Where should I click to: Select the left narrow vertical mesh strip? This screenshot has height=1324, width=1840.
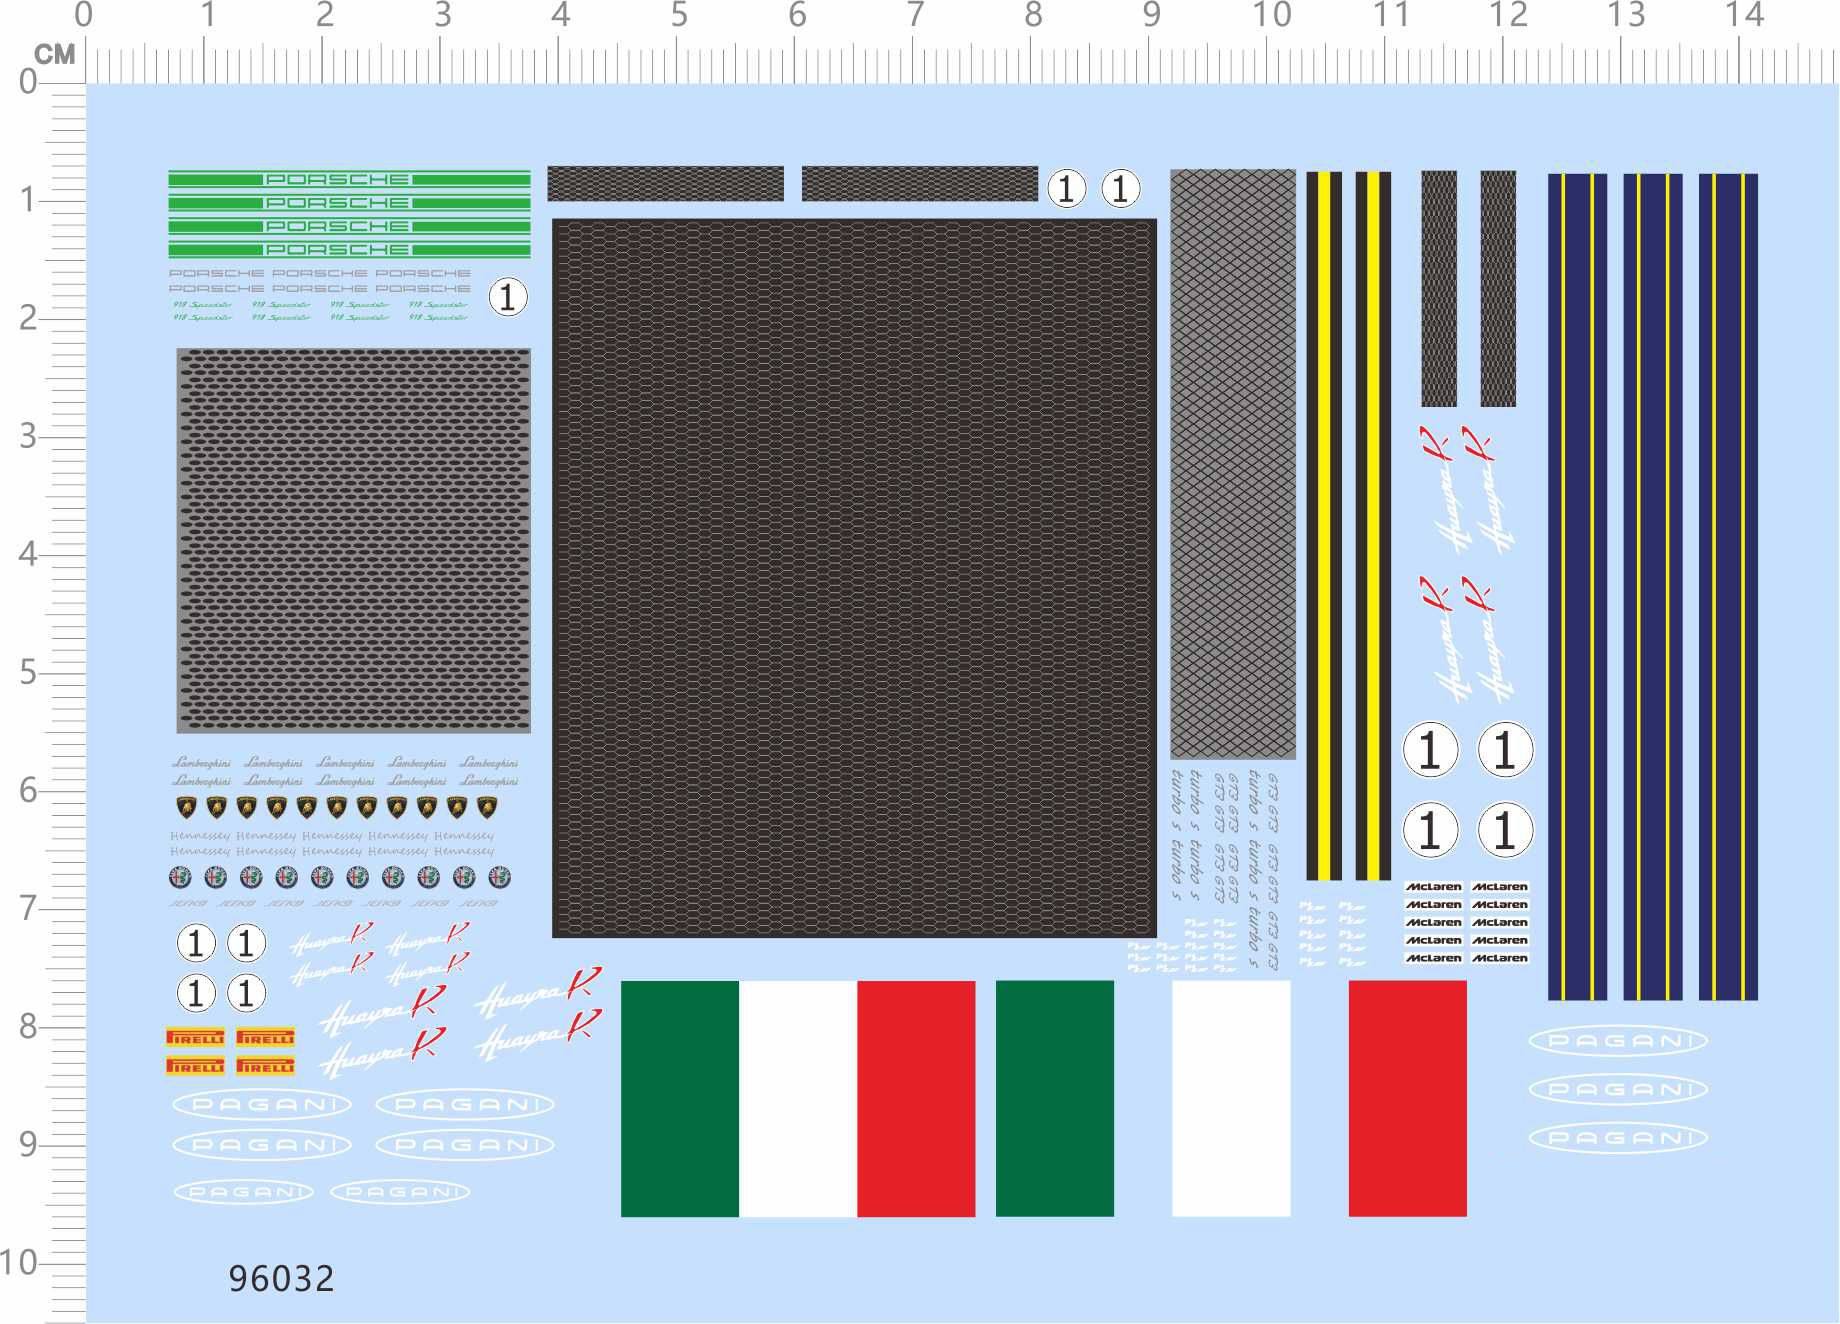coord(1439,289)
